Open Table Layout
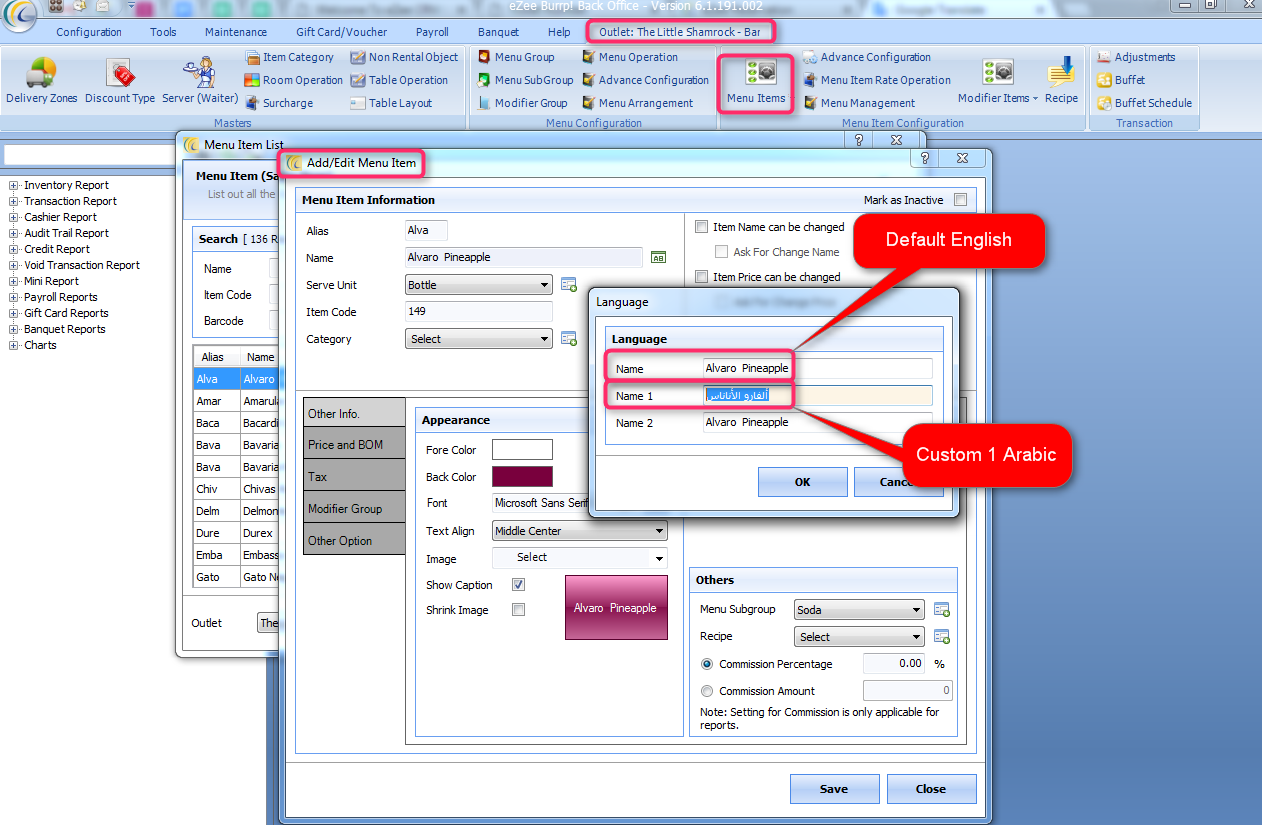Image resolution: width=1262 pixels, height=825 pixels. point(391,103)
